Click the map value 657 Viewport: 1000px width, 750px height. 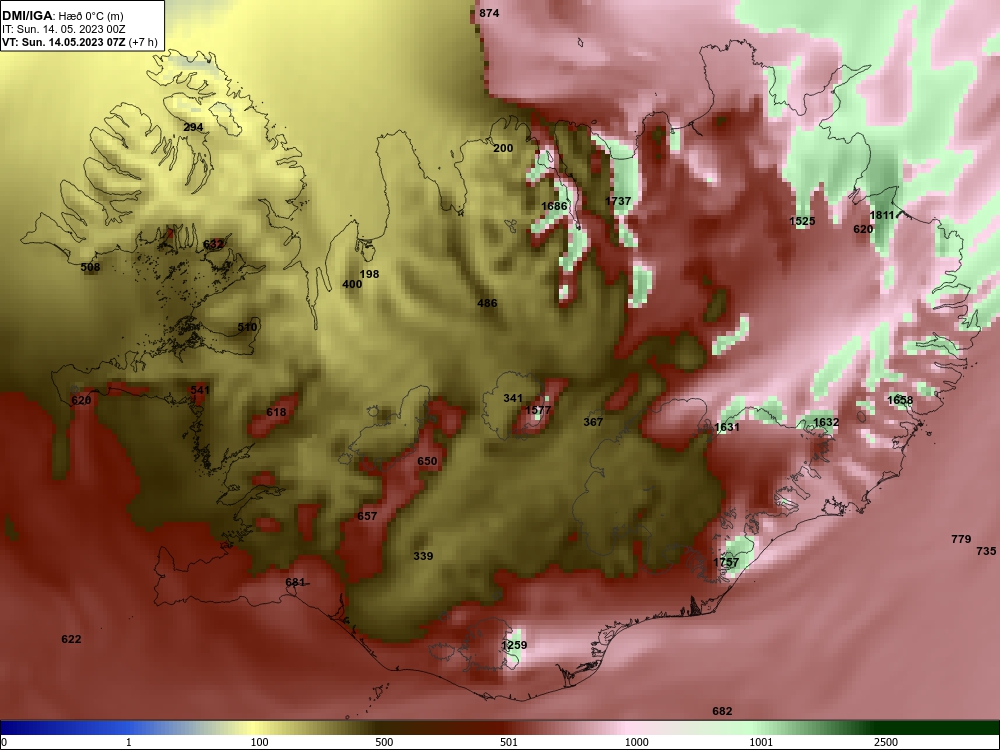coord(367,516)
